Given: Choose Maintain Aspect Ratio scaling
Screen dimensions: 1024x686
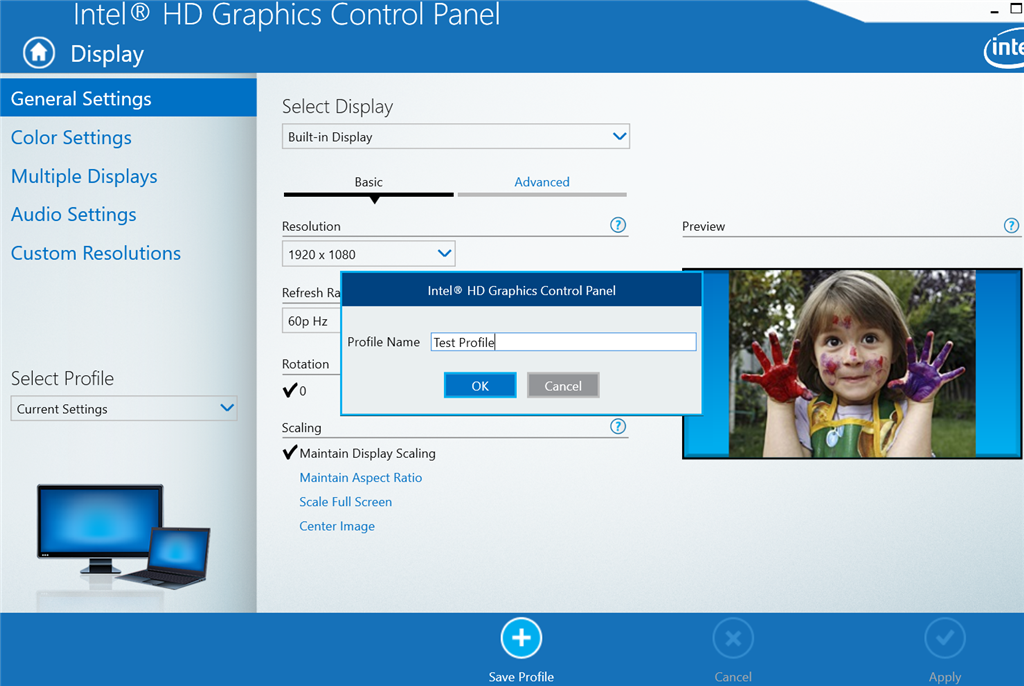Looking at the screenshot, I should tap(360, 478).
